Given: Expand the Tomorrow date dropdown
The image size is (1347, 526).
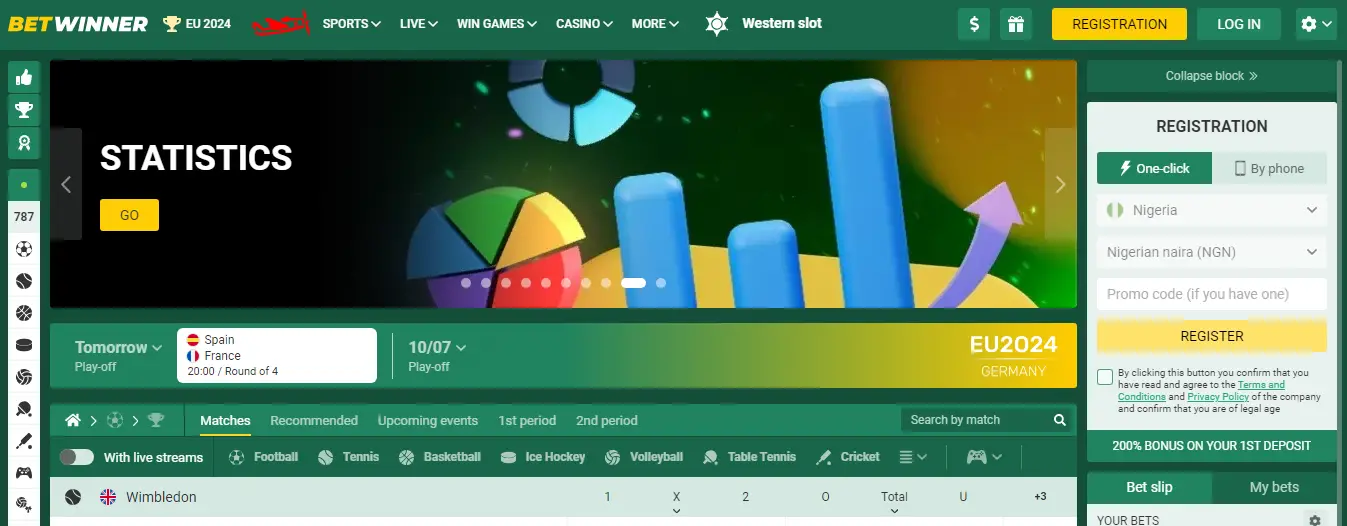Looking at the screenshot, I should (x=118, y=347).
